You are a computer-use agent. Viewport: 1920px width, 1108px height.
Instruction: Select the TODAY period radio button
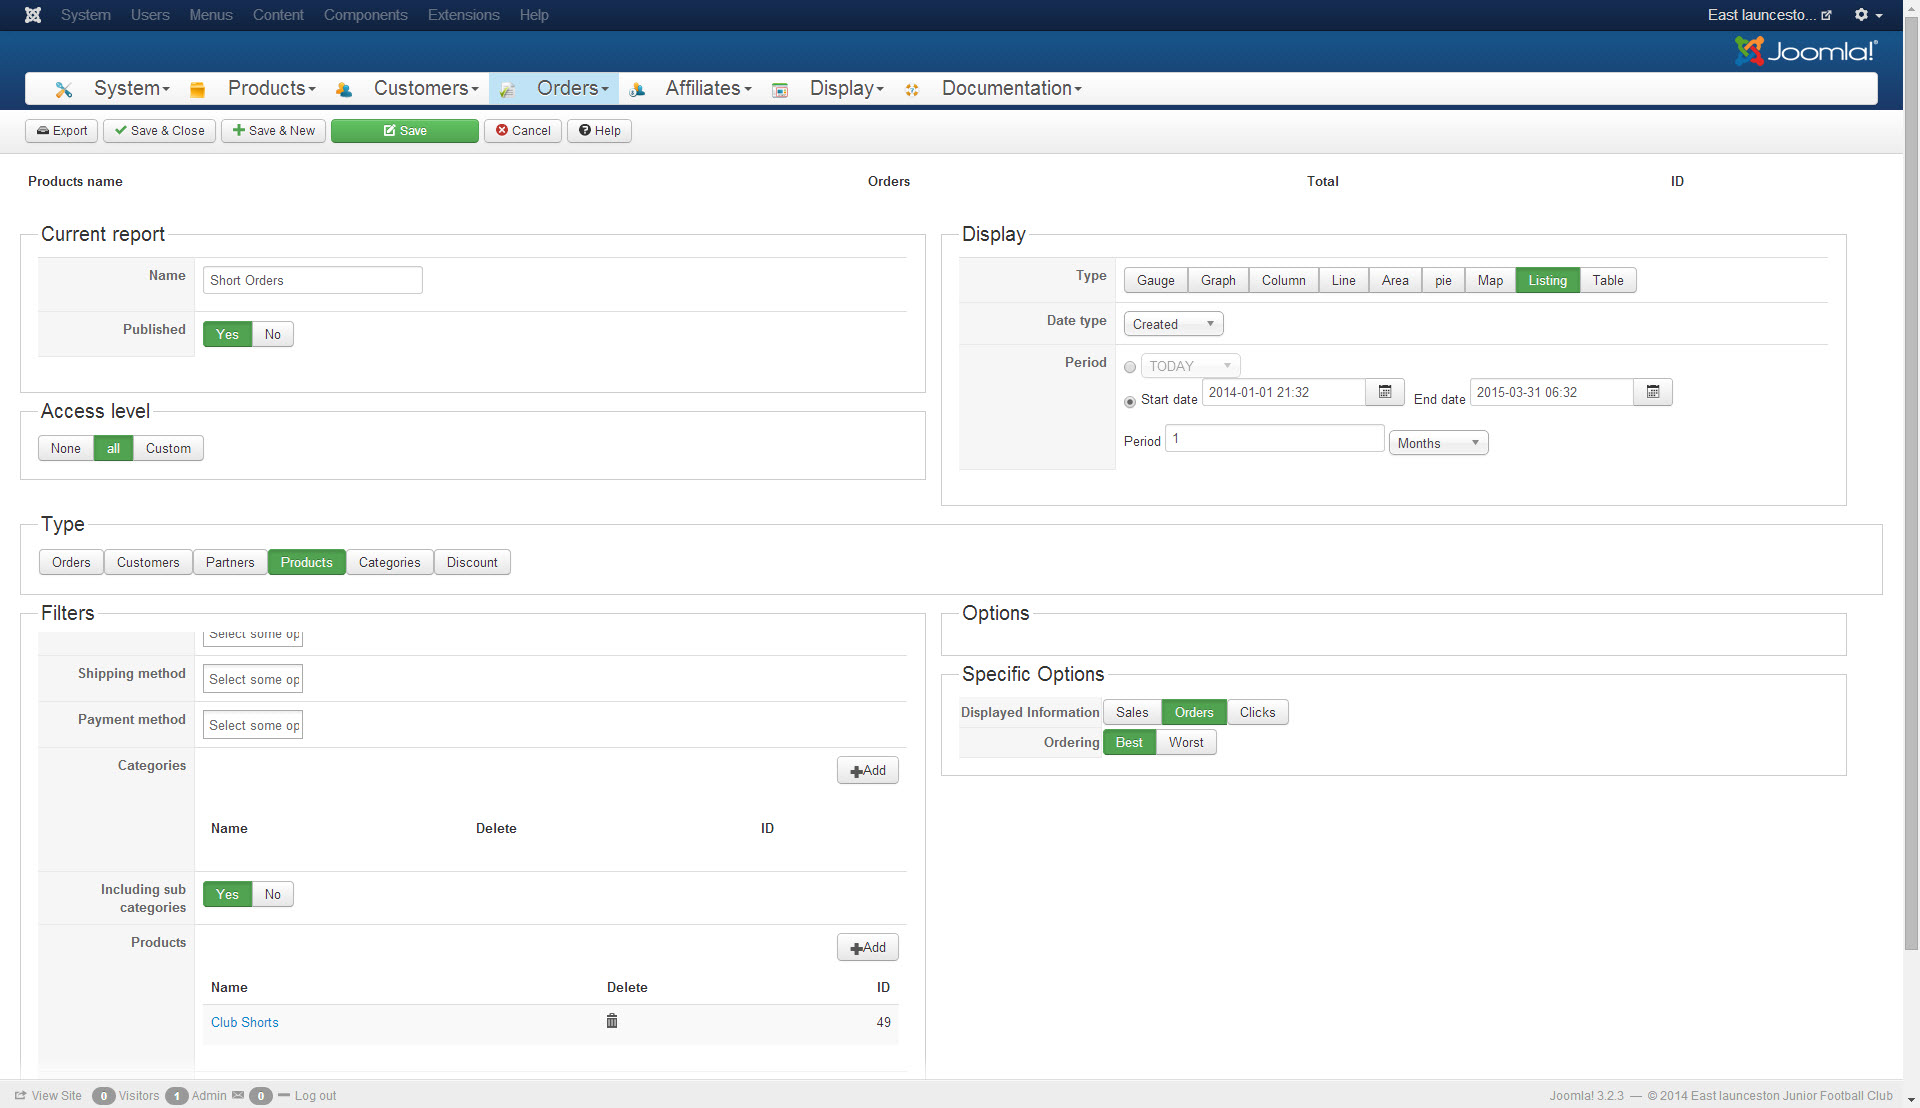pyautogui.click(x=1130, y=367)
